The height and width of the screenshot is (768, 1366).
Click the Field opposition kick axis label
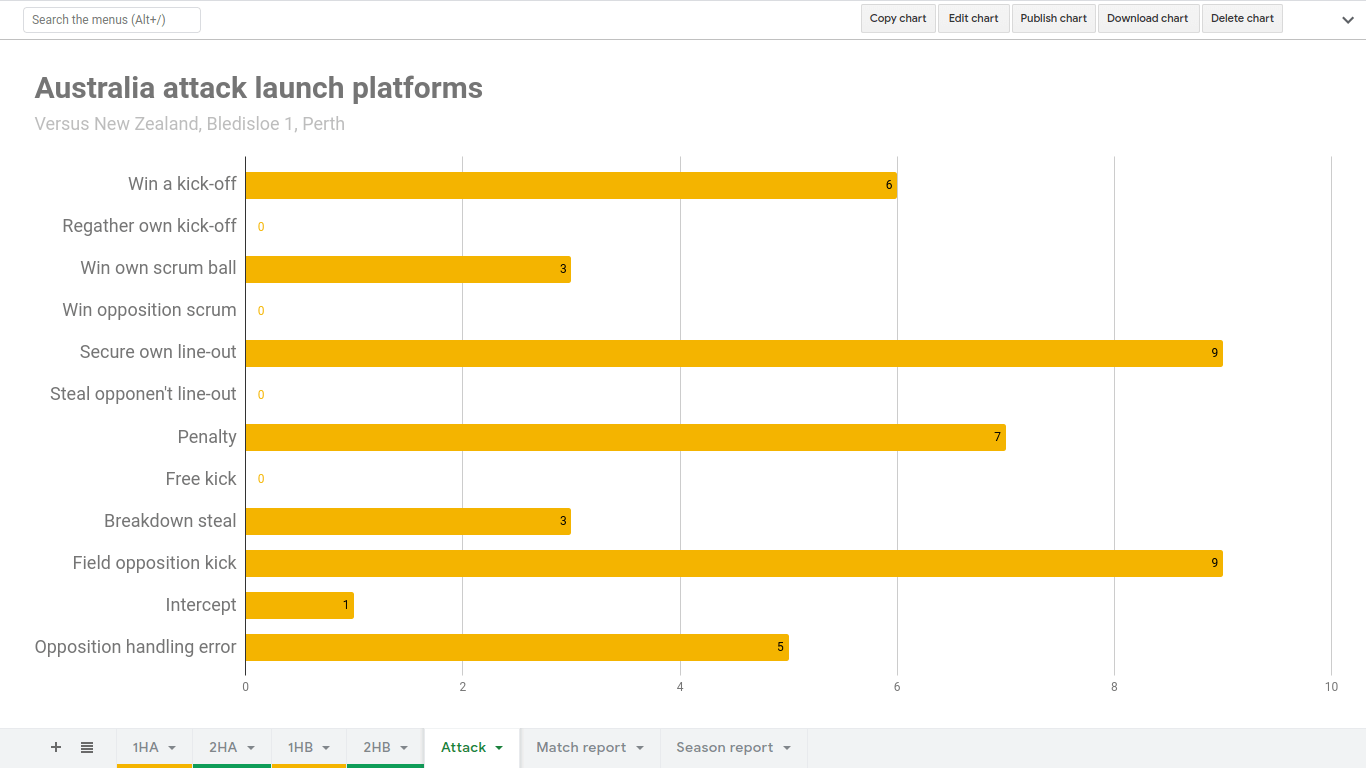tap(154, 563)
